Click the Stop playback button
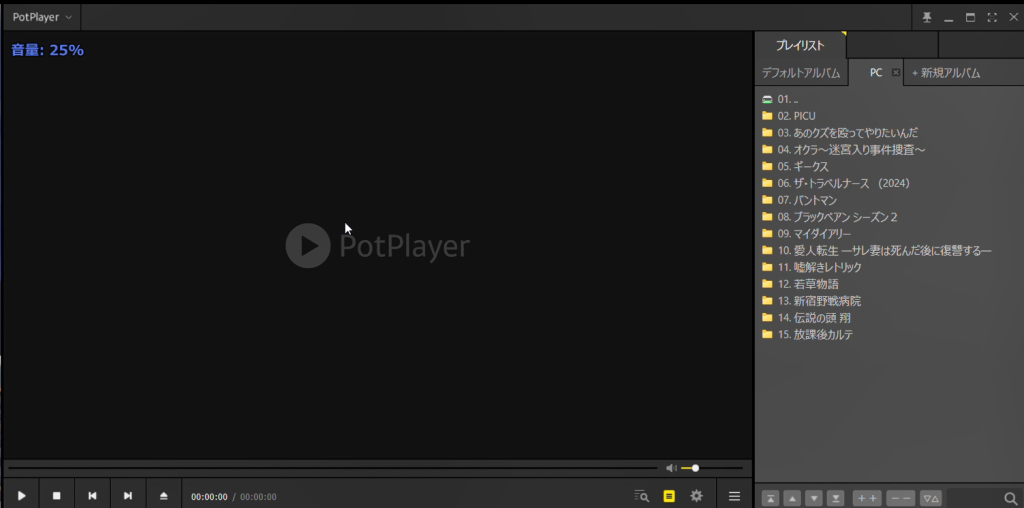The image size is (1024, 508). point(57,496)
